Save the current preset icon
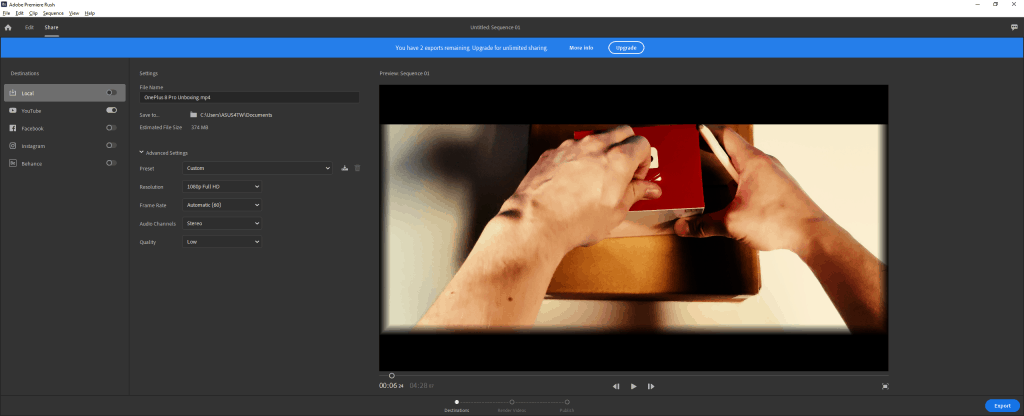The height and width of the screenshot is (416, 1024). pyautogui.click(x=345, y=168)
